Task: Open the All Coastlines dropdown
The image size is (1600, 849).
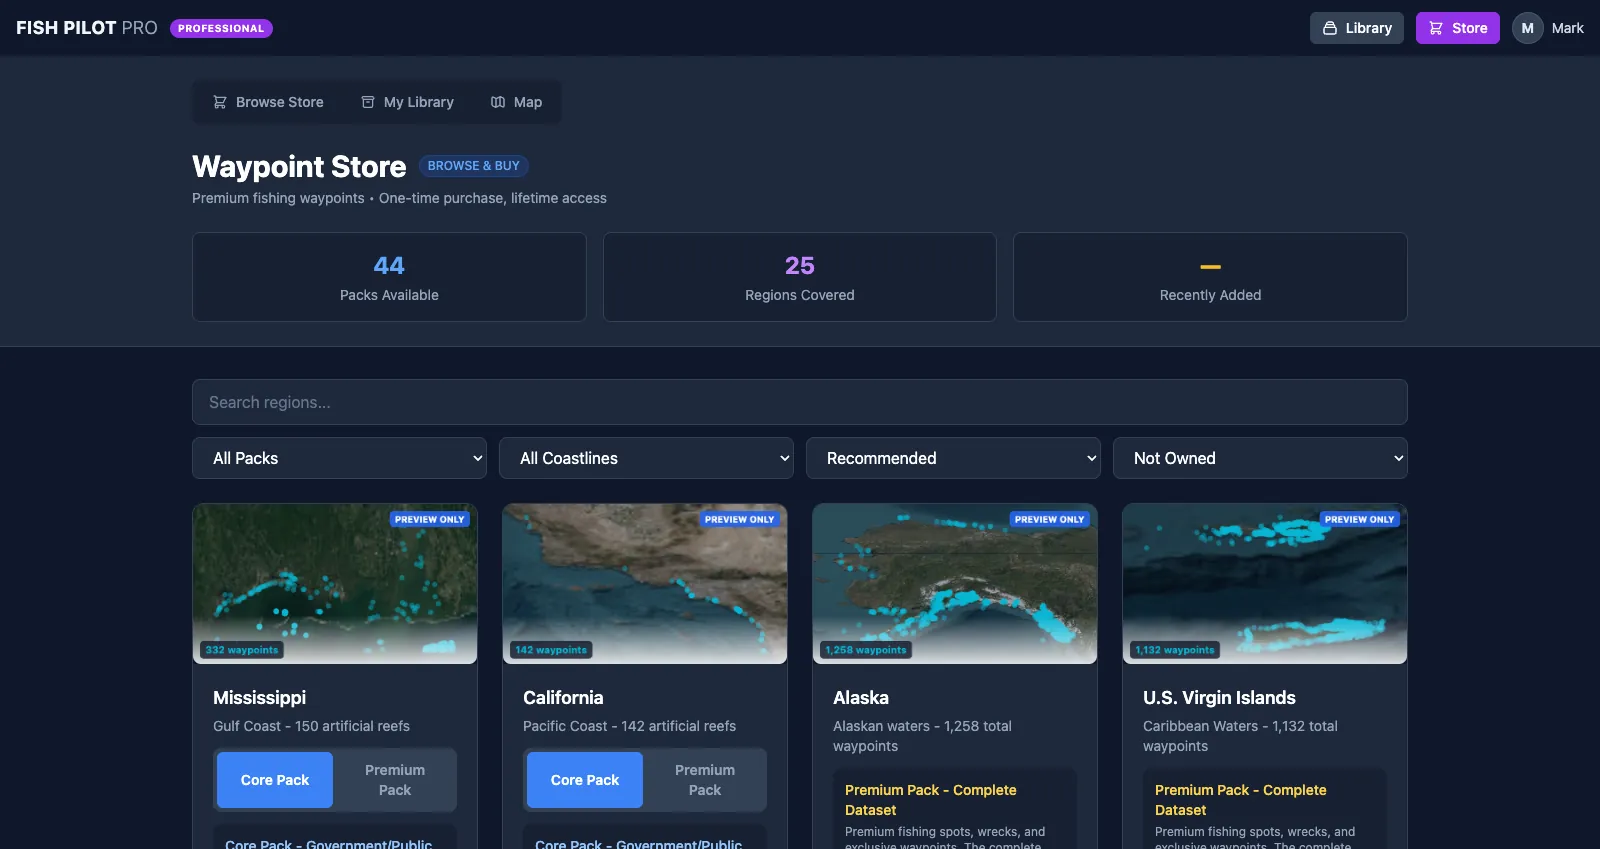Action: click(646, 458)
